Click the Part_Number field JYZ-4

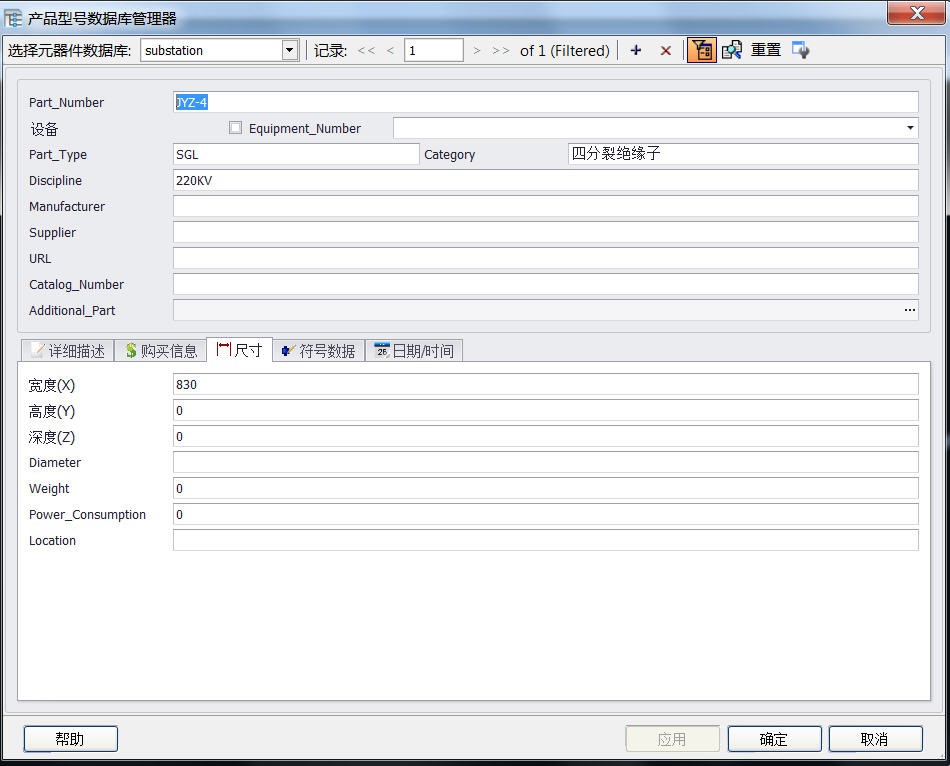click(x=545, y=102)
